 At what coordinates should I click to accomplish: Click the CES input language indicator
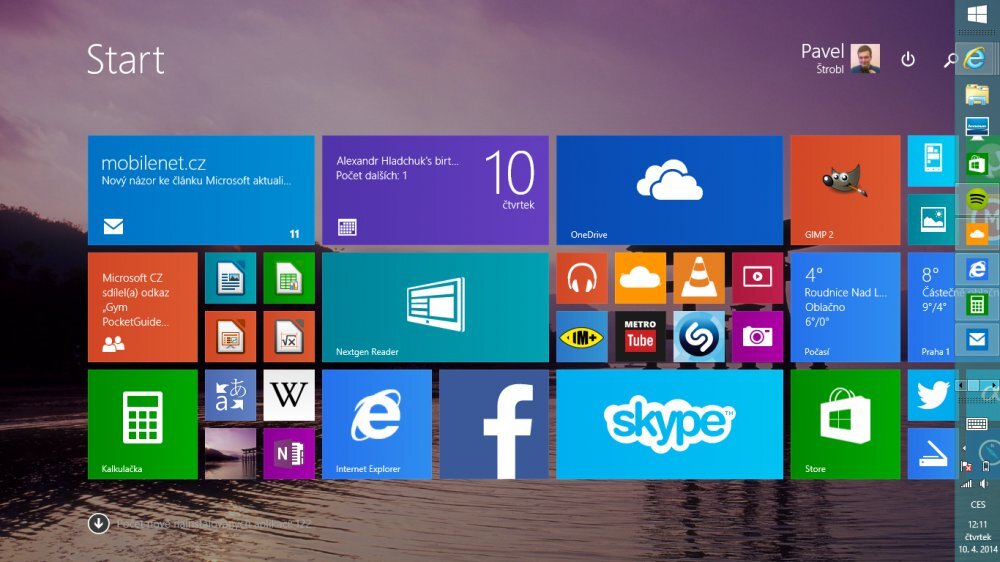point(978,504)
